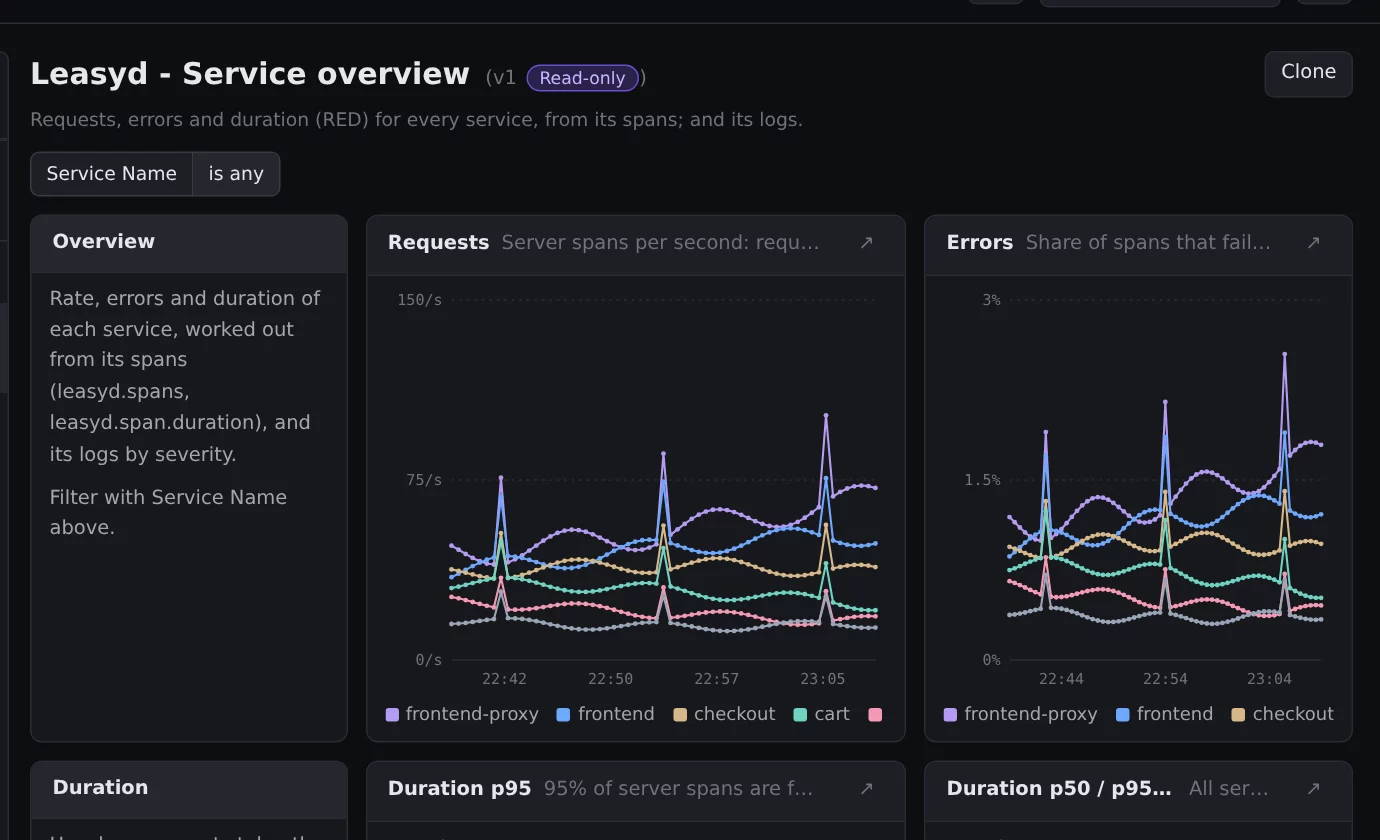Click the pink swatch in Requests legend
The width and height of the screenshot is (1380, 840).
[x=875, y=715]
